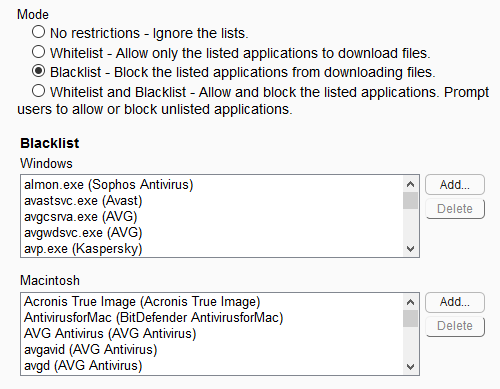This screenshot has height=389, width=500.
Task: Click Add button for Windows blacklist
Action: click(x=455, y=184)
